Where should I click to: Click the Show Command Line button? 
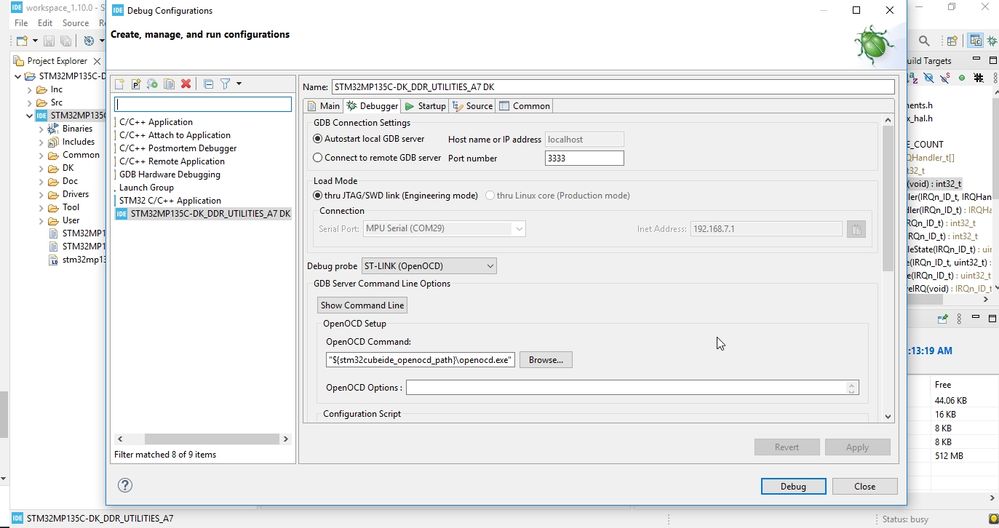coord(362,305)
